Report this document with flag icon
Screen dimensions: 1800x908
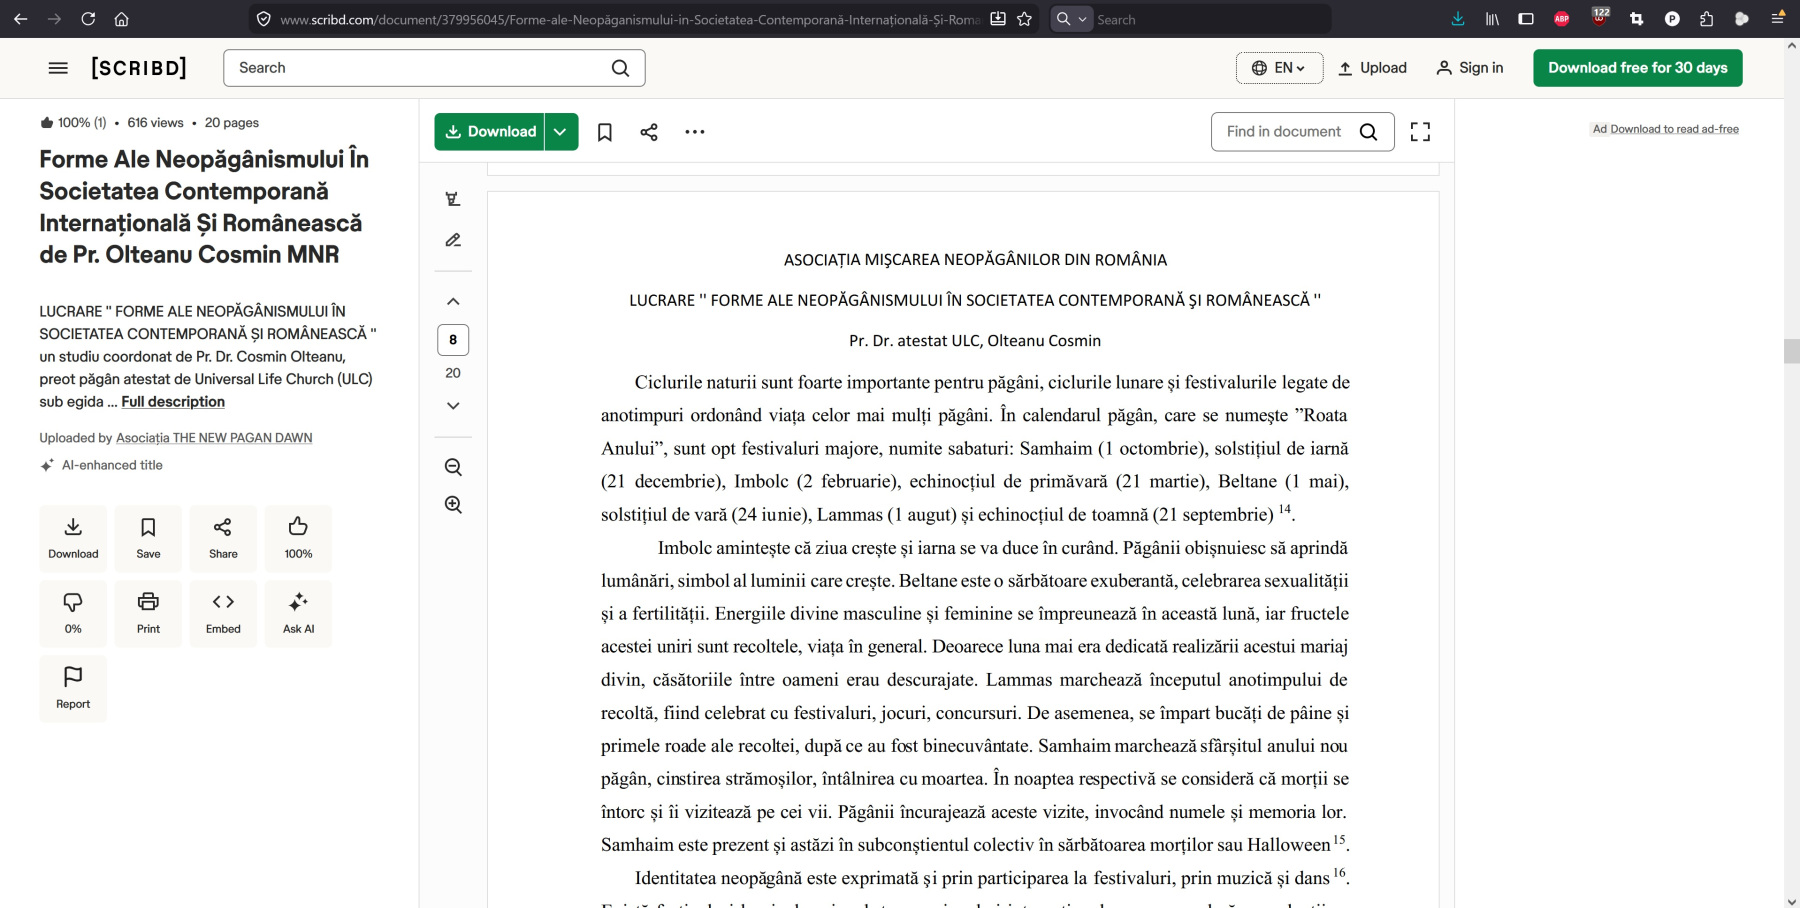[73, 687]
